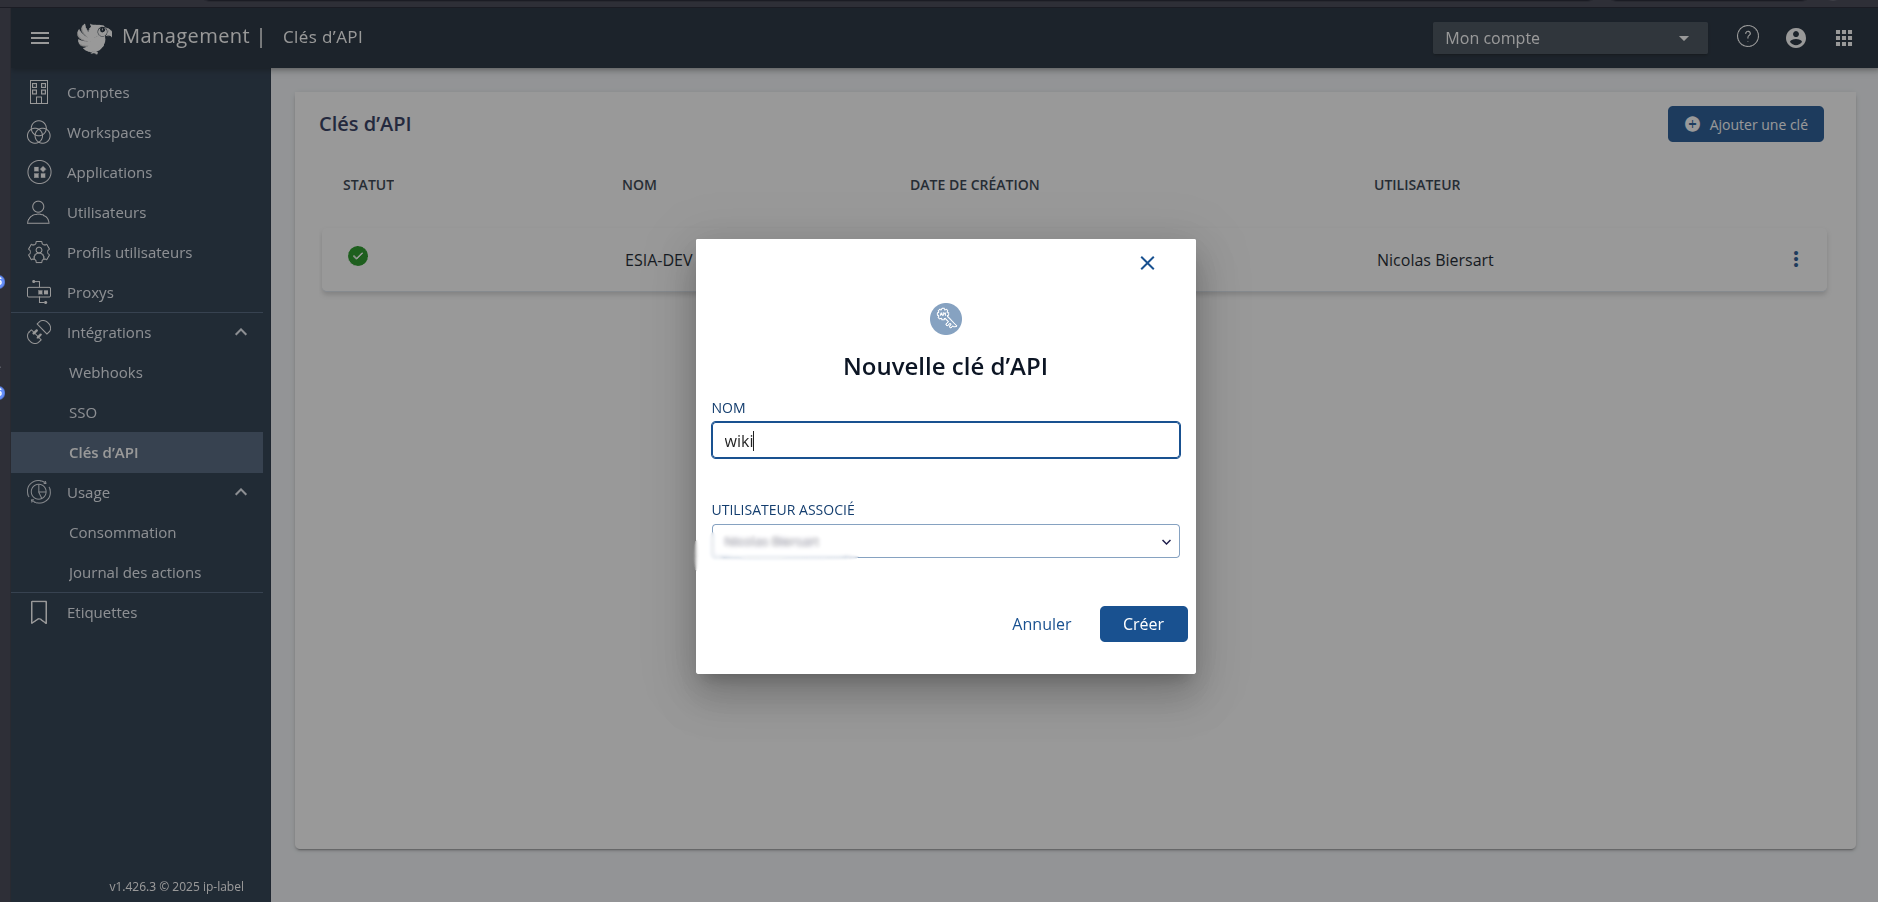Close the Nouvelle clé d'API dialog
This screenshot has width=1878, height=902.
[x=1147, y=263]
